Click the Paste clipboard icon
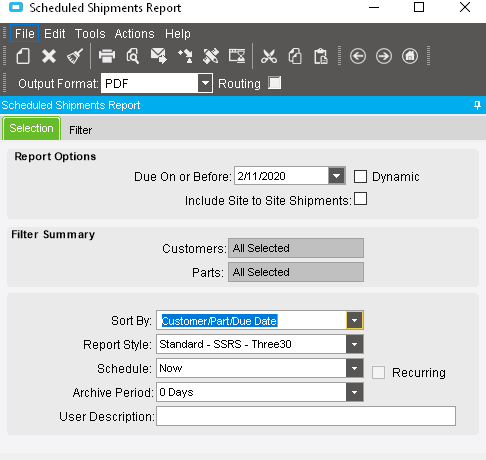486x460 pixels. (x=321, y=56)
